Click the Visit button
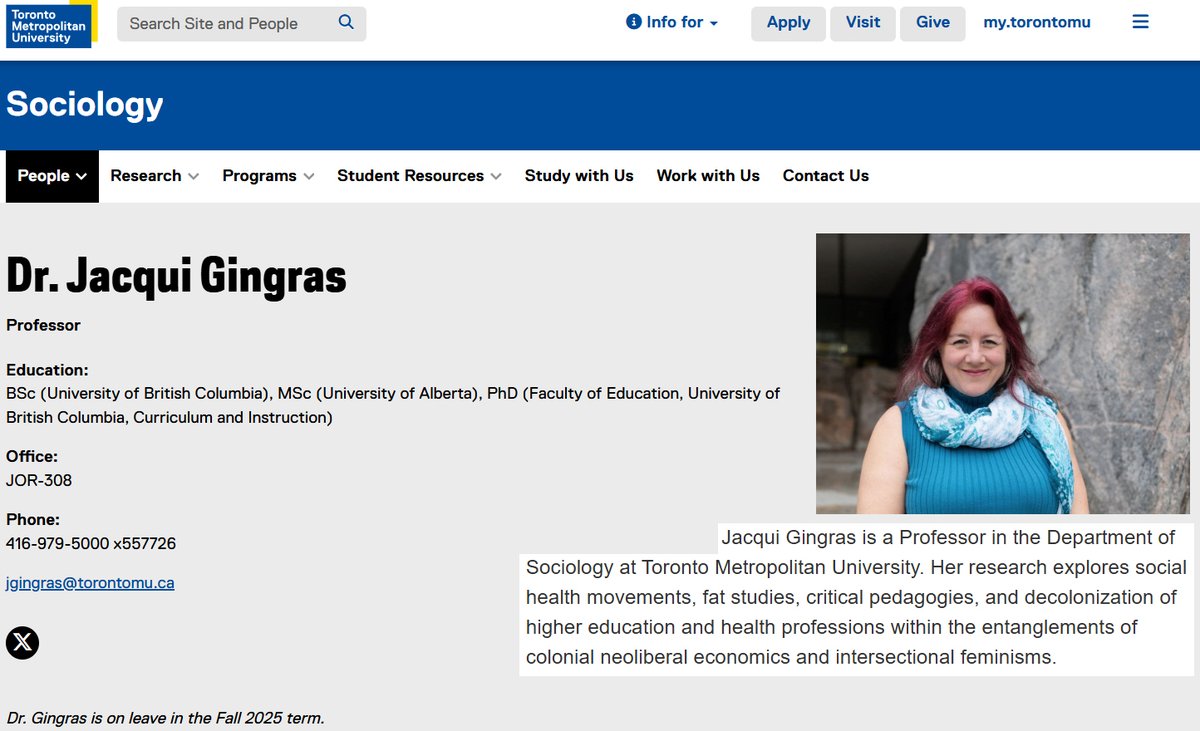The width and height of the screenshot is (1200, 731). point(863,23)
